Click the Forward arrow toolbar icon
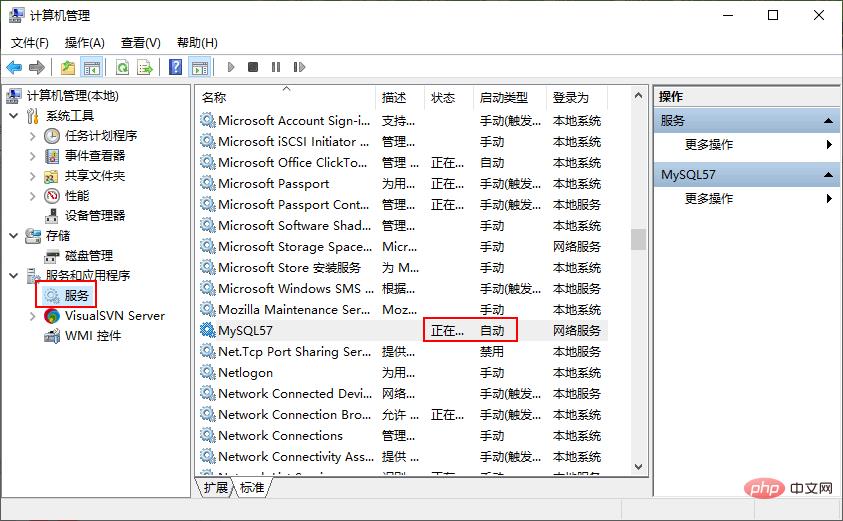The width and height of the screenshot is (843, 521). (37, 67)
